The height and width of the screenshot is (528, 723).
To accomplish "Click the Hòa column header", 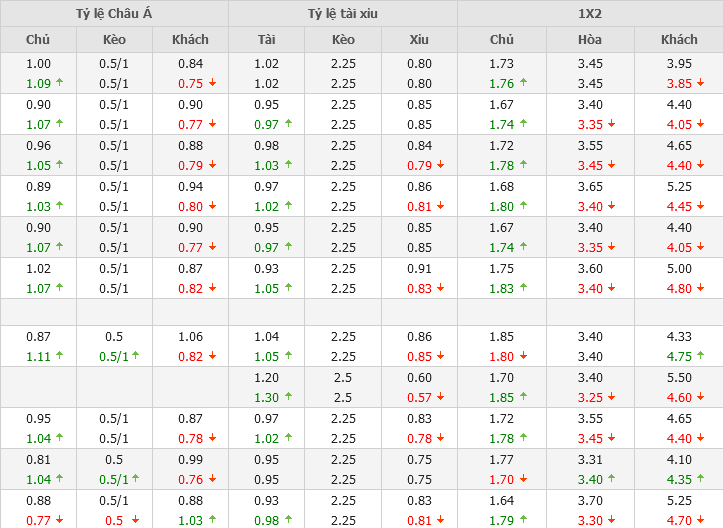I will click(x=590, y=39).
